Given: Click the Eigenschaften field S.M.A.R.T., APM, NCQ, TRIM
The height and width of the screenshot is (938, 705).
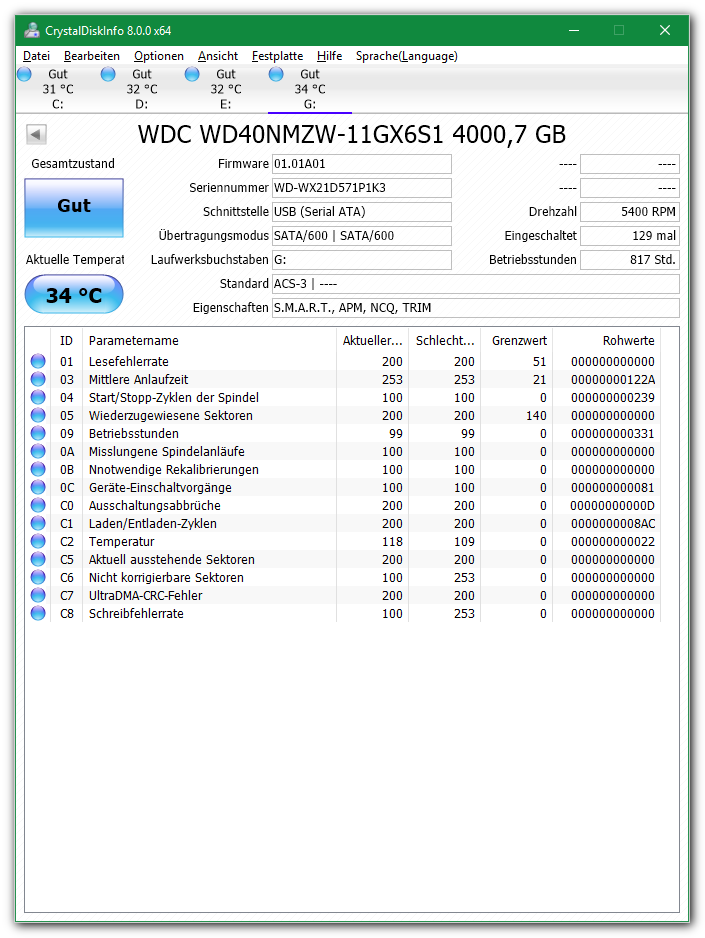Looking at the screenshot, I should coord(475,307).
